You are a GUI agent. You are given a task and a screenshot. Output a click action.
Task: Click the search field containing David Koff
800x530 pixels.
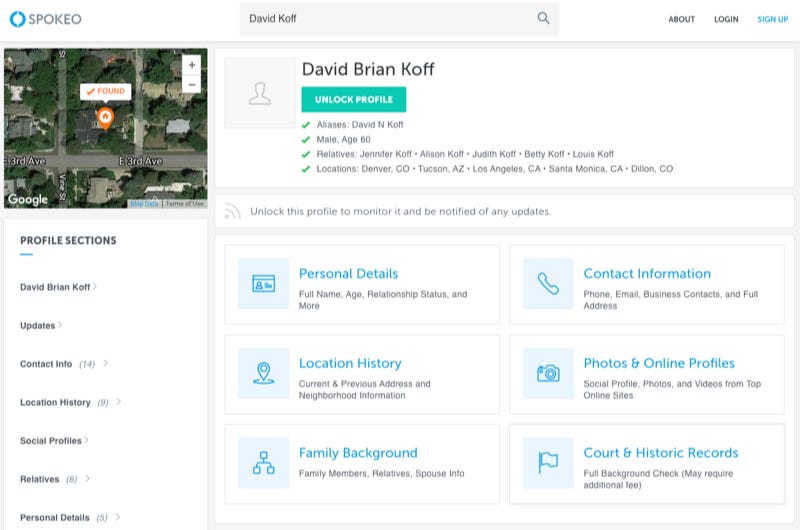(399, 18)
